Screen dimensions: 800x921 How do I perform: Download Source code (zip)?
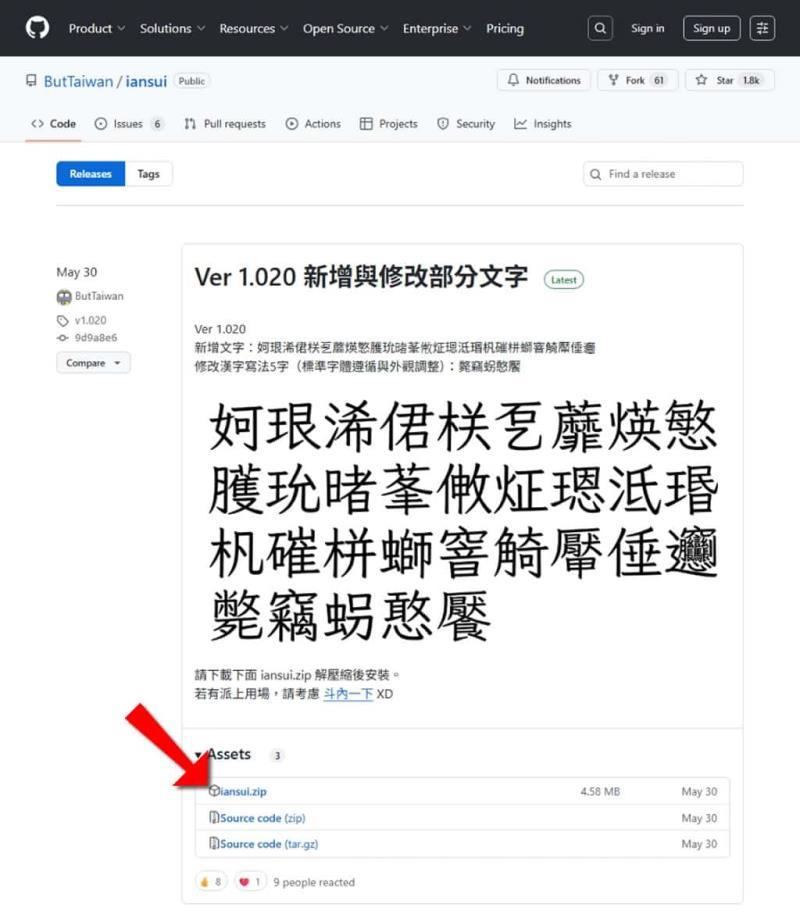click(263, 818)
